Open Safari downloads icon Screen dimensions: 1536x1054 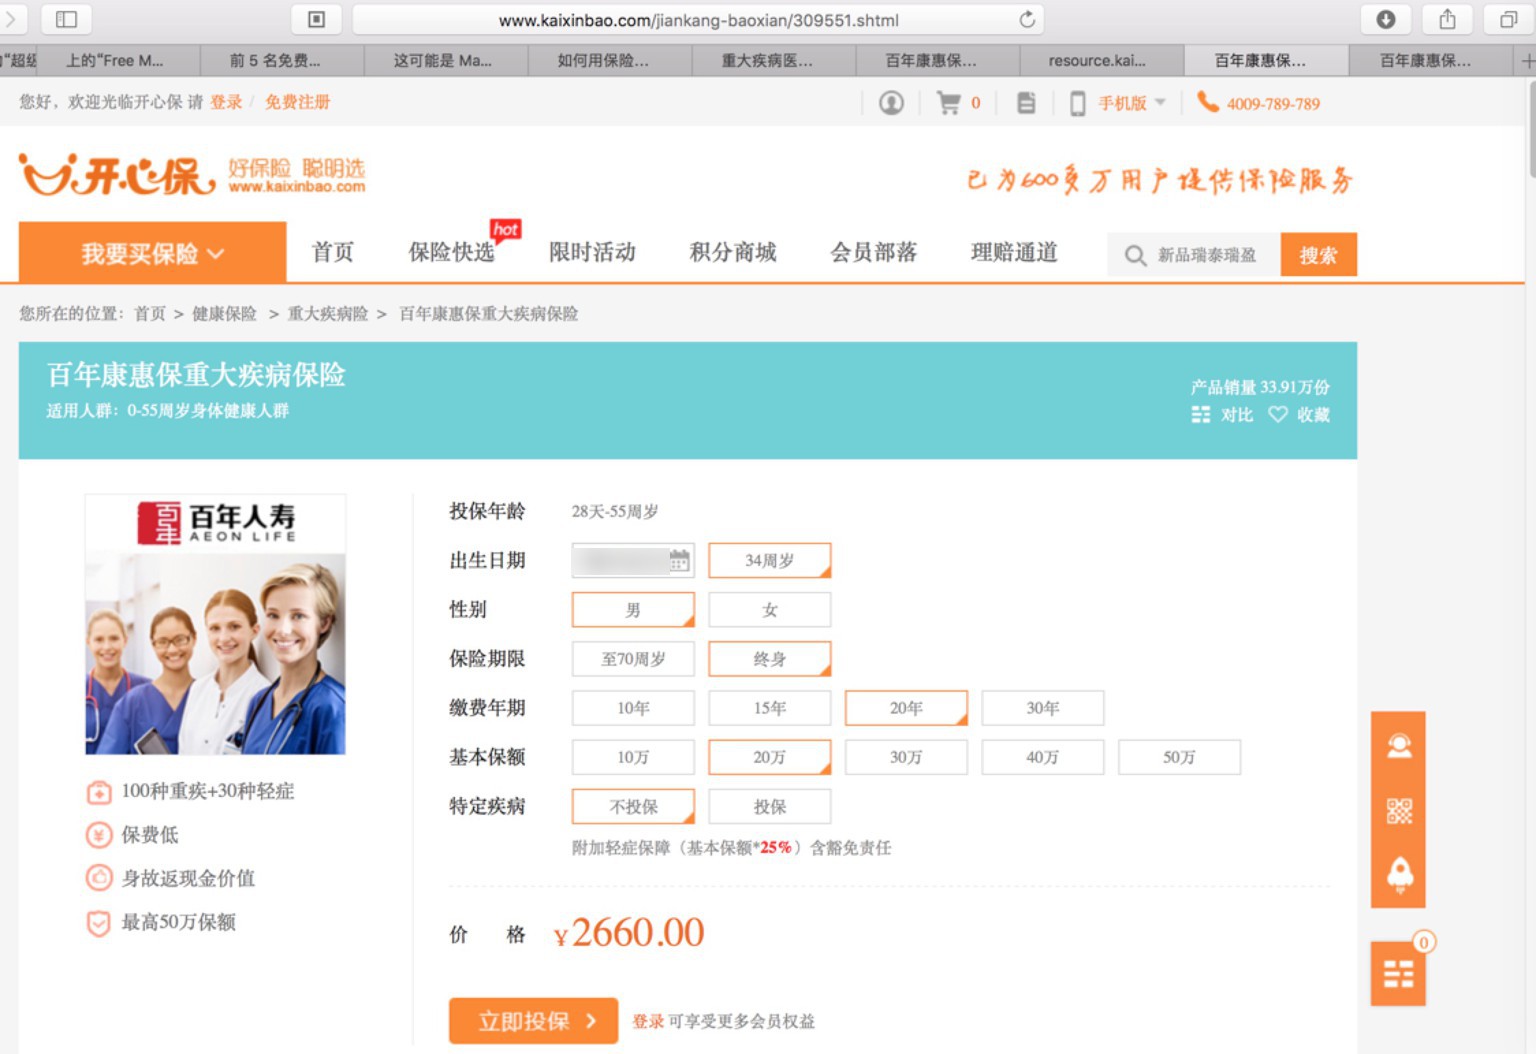1386,19
